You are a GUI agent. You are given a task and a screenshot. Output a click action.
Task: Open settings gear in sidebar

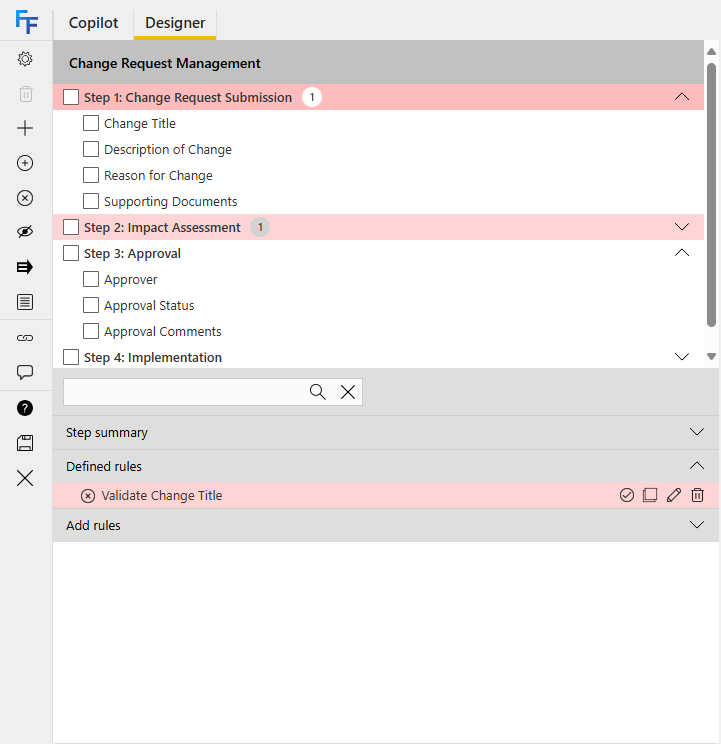25,59
